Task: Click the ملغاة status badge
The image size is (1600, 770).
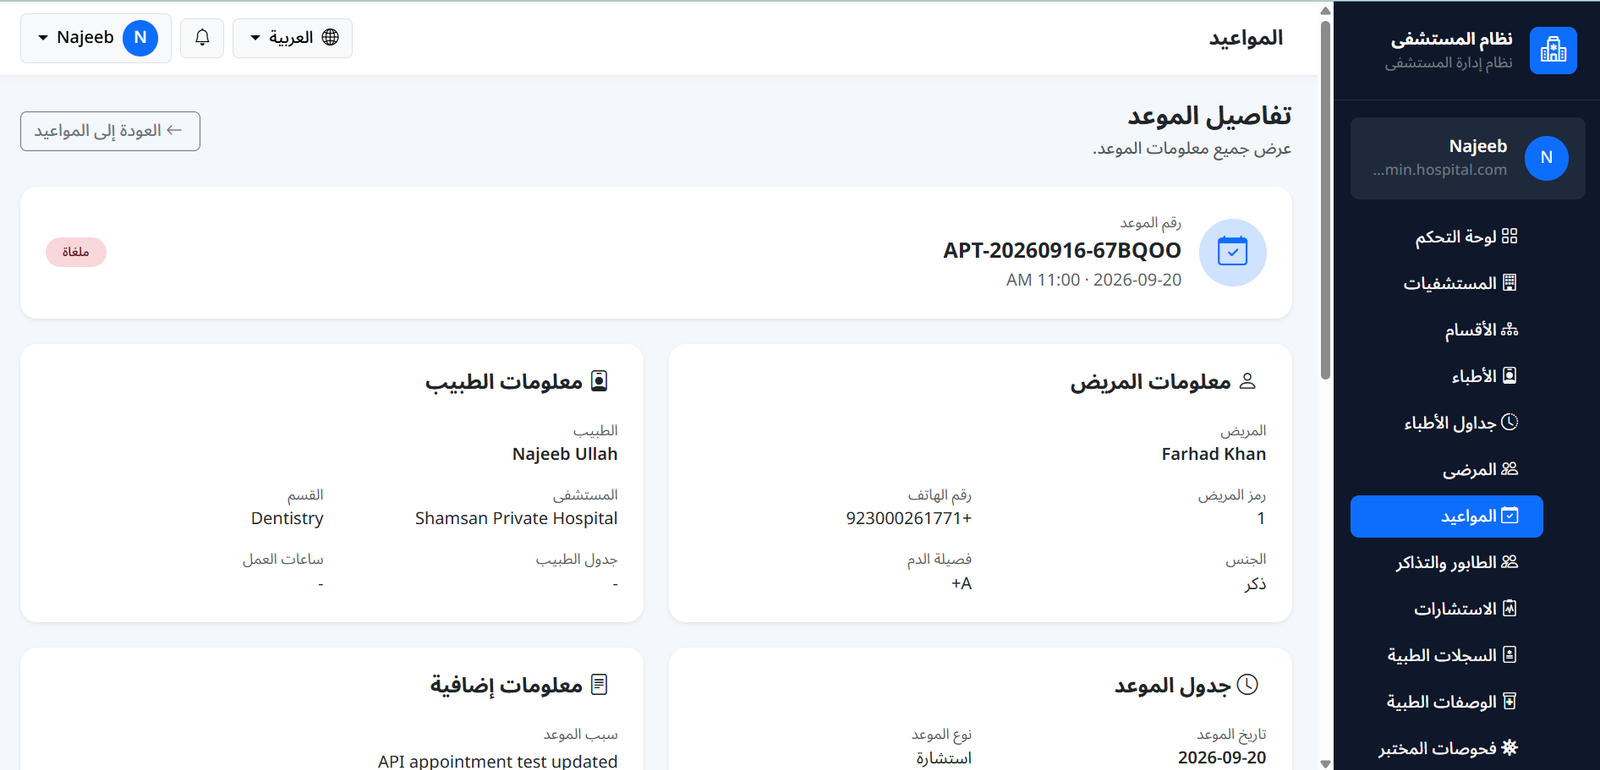Action: click(76, 252)
